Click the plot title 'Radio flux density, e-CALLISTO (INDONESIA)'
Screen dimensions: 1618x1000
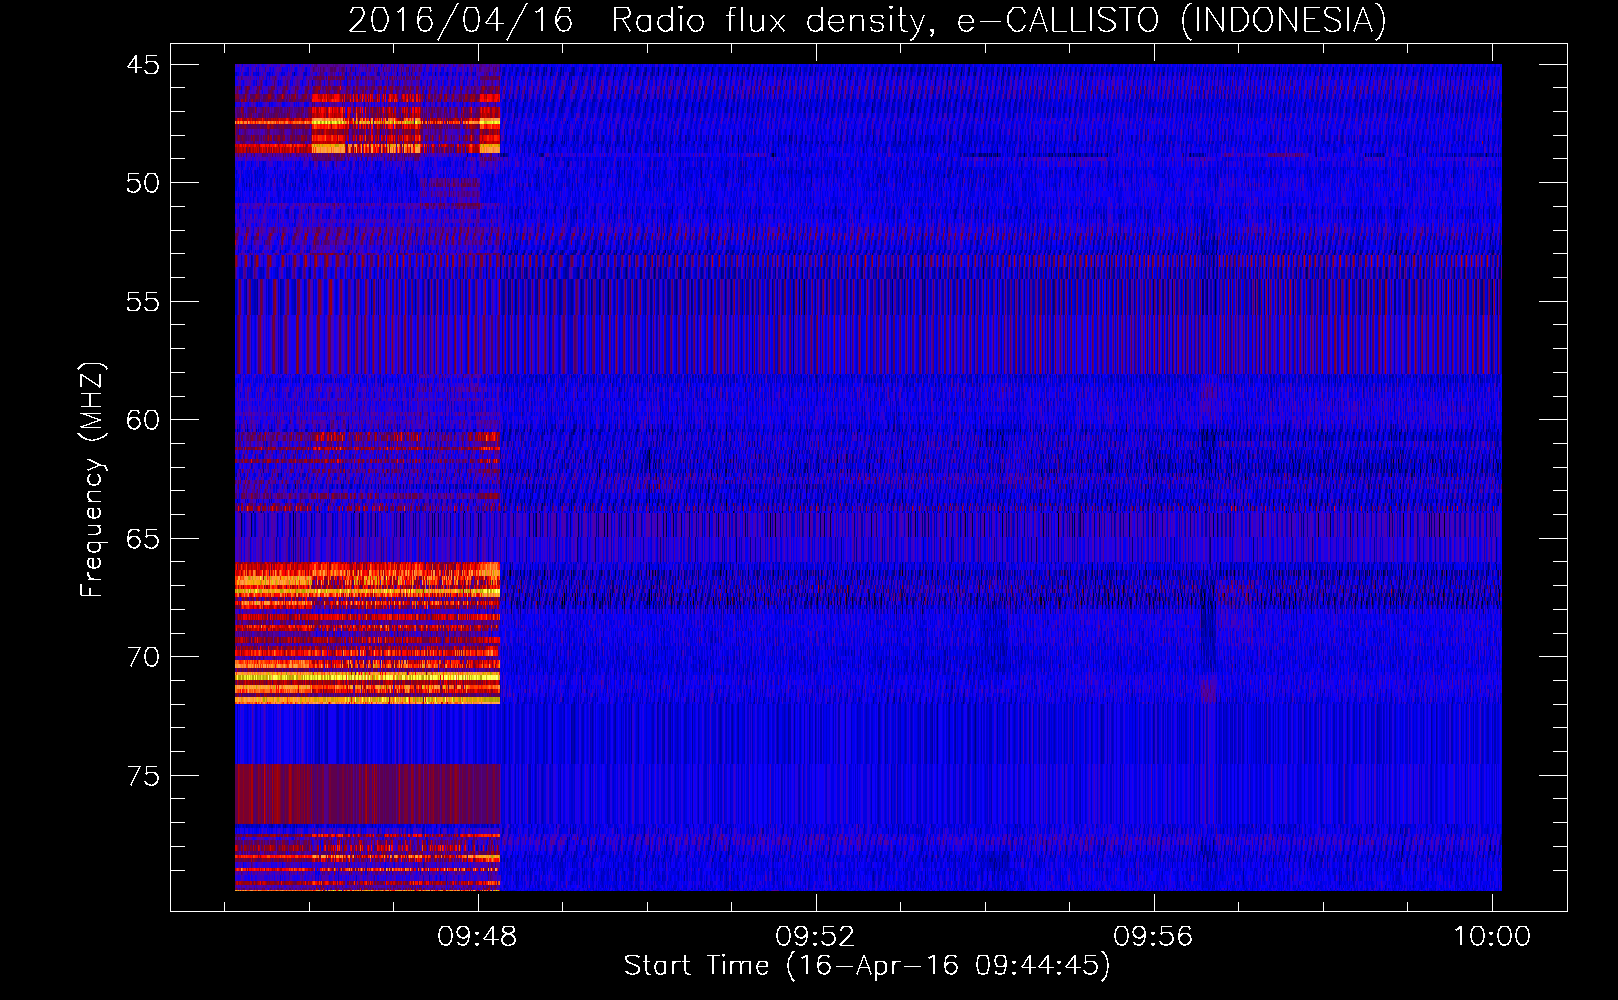point(999,20)
